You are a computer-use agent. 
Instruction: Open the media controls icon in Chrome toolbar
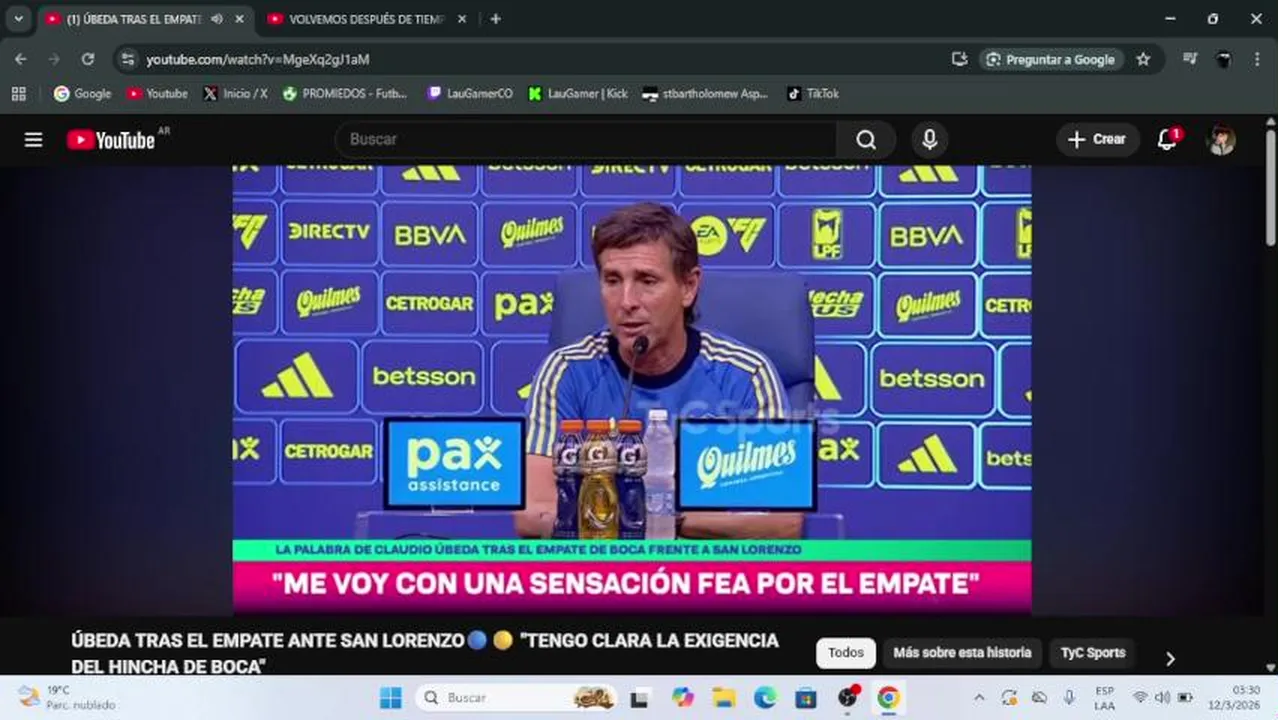pos(1189,59)
